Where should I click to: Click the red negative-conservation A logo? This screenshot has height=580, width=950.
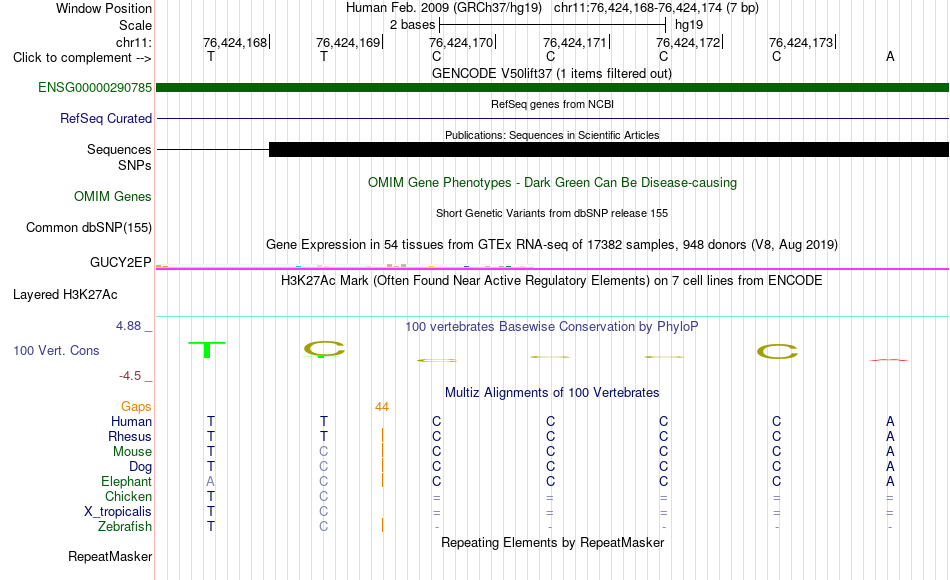click(x=889, y=360)
